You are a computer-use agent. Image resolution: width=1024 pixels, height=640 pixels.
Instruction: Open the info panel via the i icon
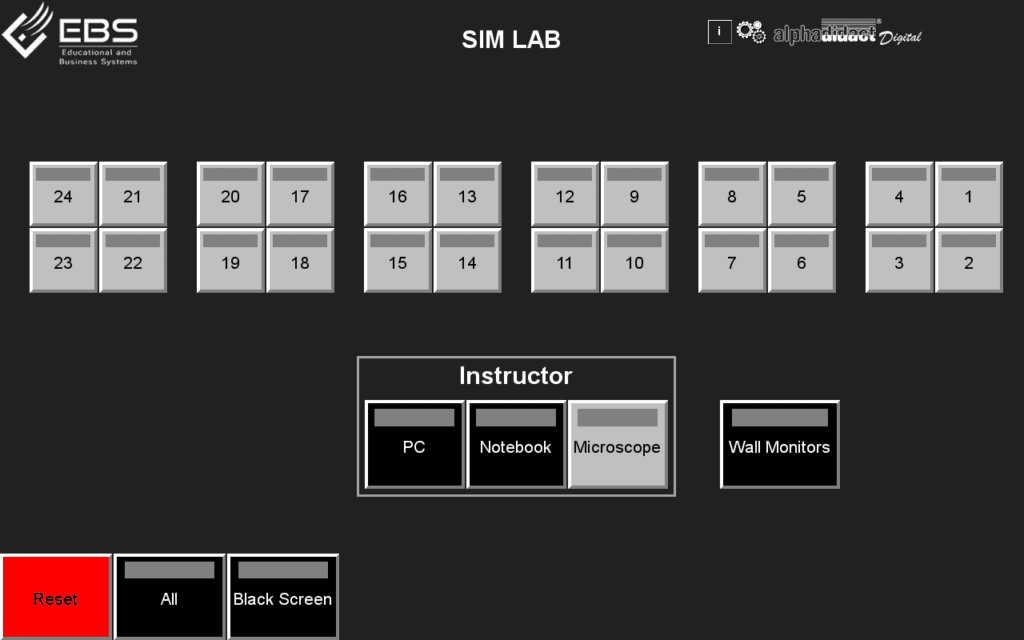pos(719,31)
